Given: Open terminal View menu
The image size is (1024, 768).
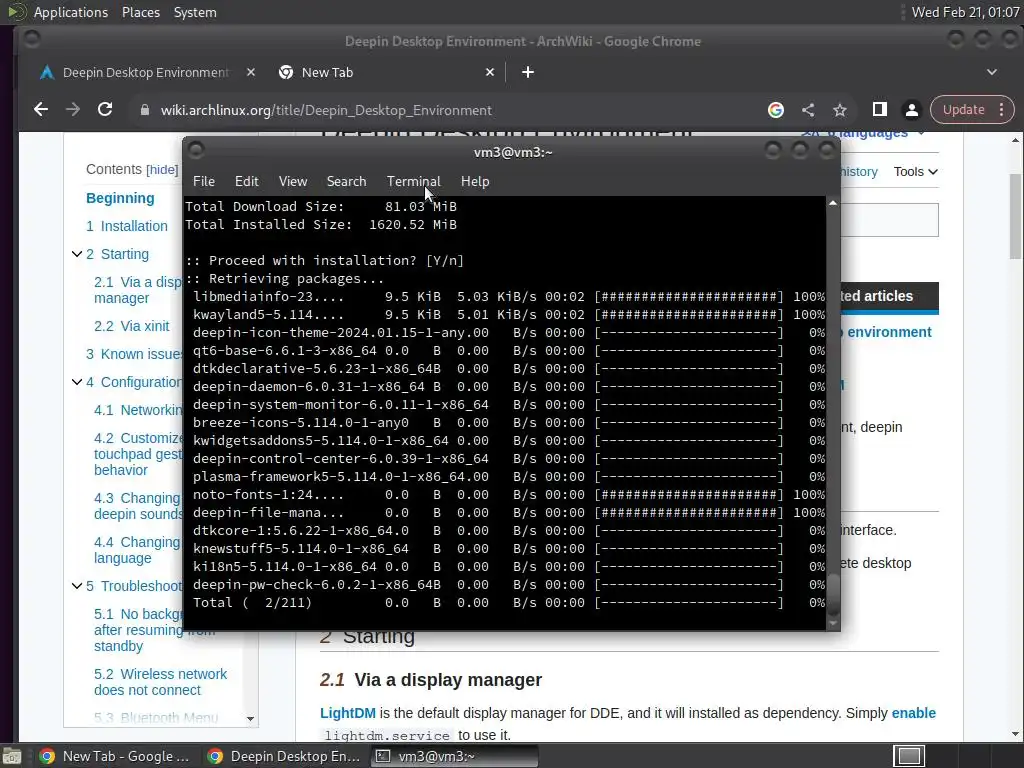Looking at the screenshot, I should (x=293, y=181).
